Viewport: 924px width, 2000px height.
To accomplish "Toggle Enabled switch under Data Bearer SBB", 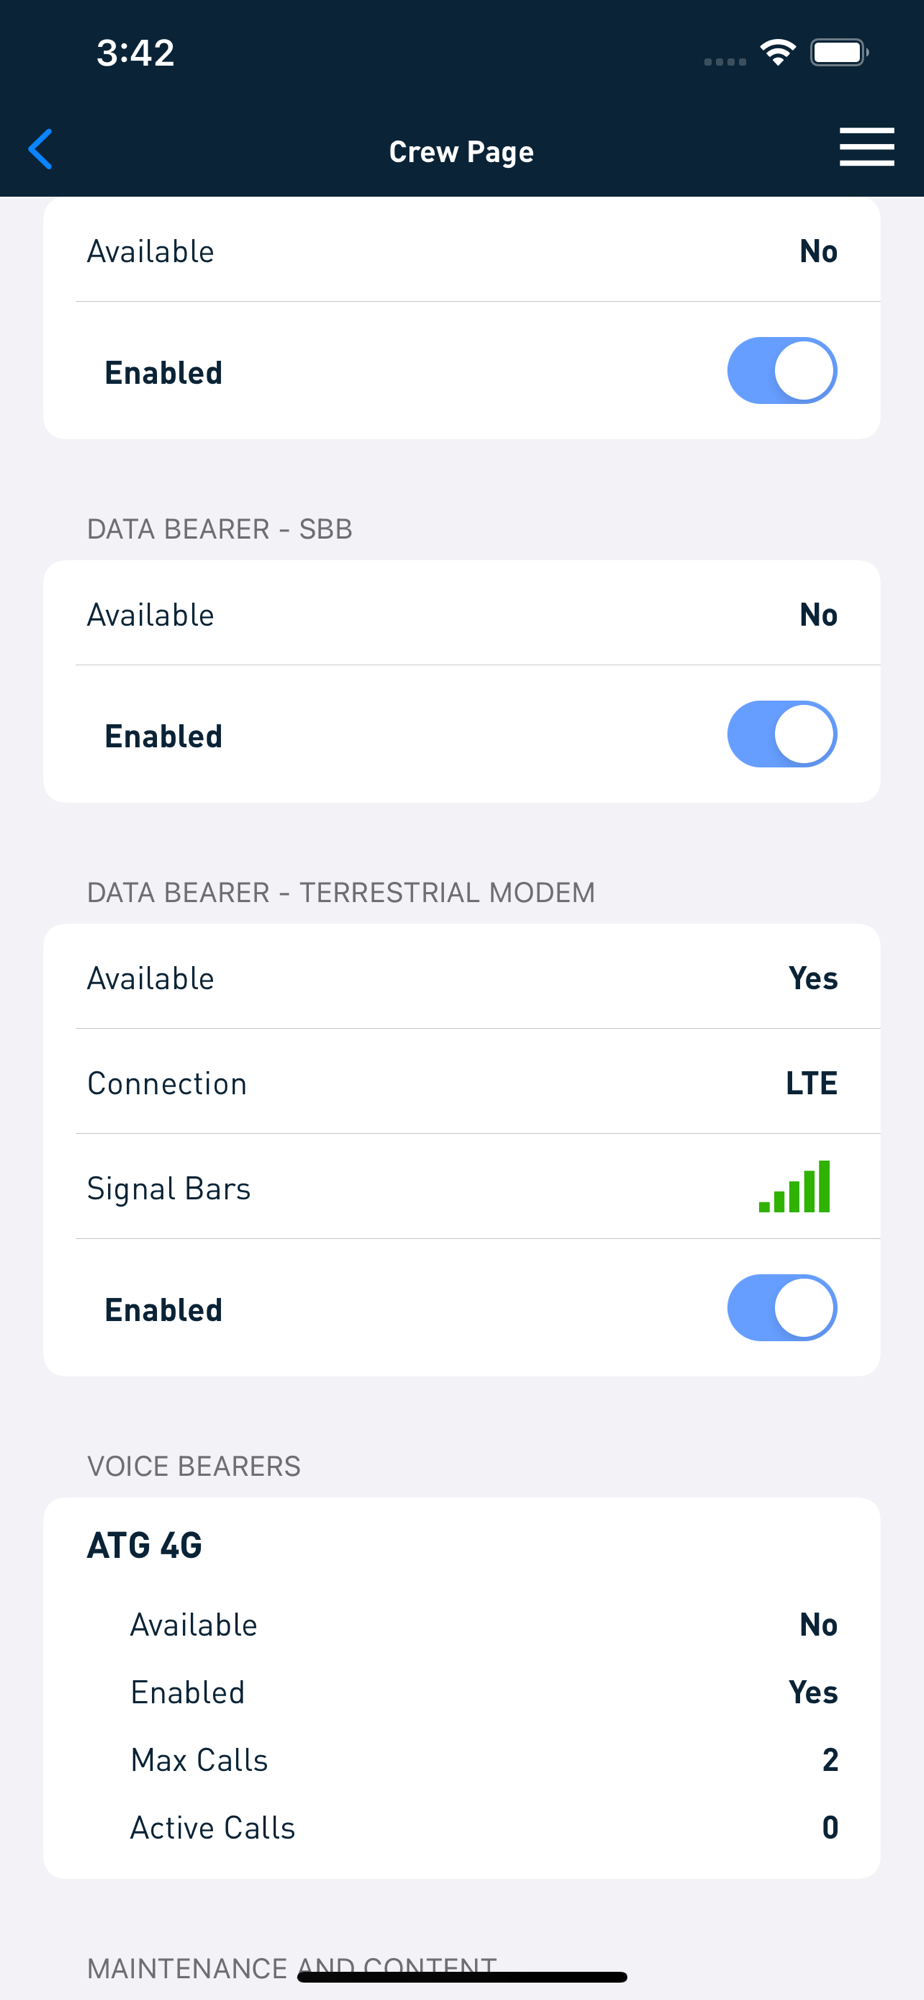I will point(782,734).
